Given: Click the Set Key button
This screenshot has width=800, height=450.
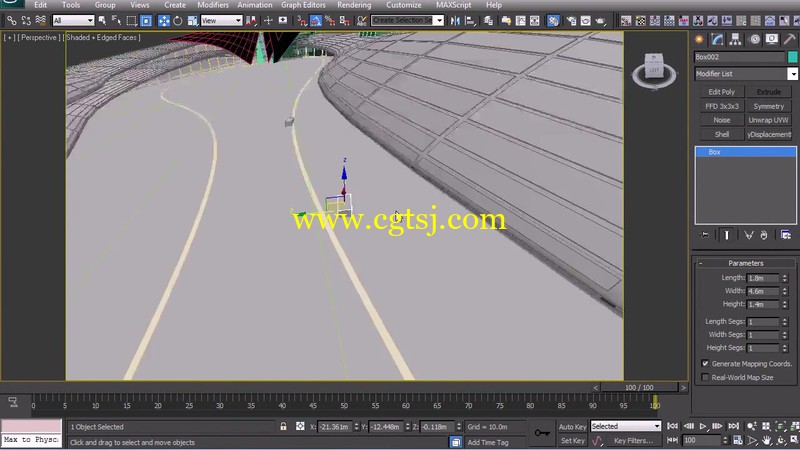Looking at the screenshot, I should [x=572, y=440].
